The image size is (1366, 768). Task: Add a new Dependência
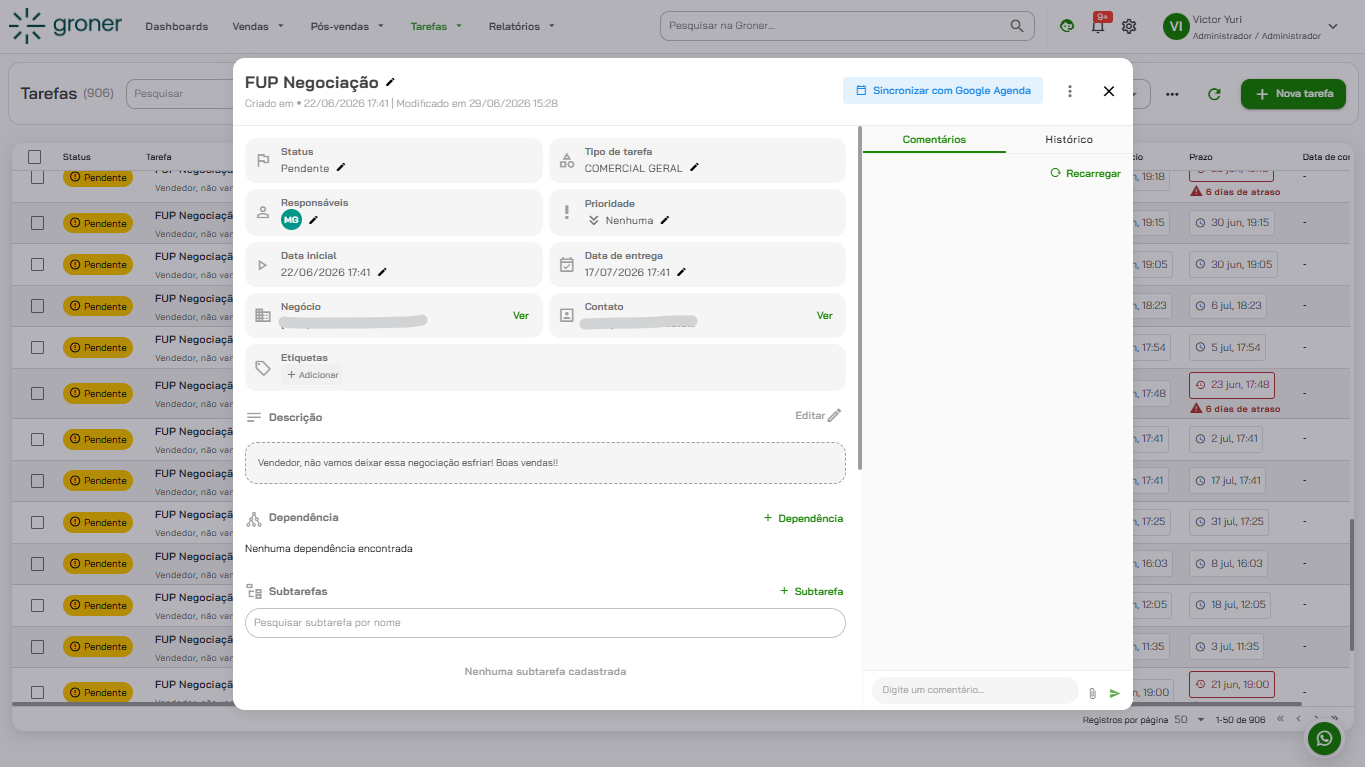click(x=803, y=518)
